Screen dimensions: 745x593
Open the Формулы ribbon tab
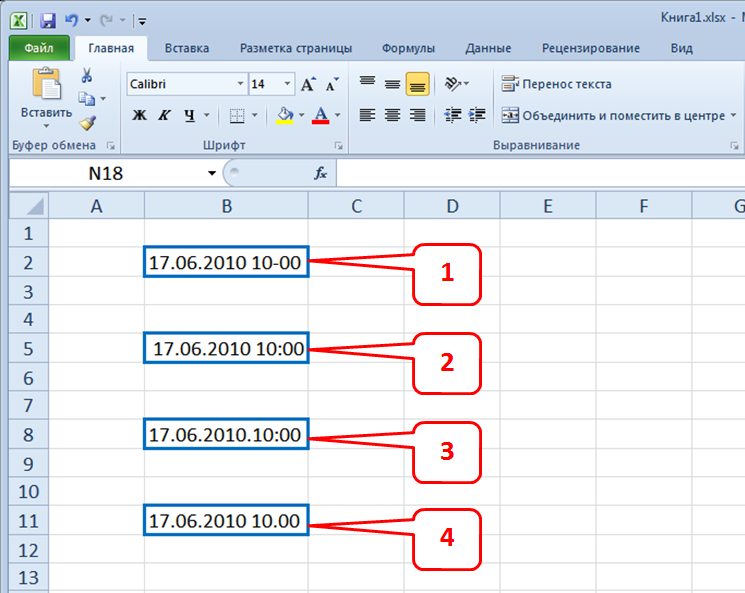click(408, 48)
